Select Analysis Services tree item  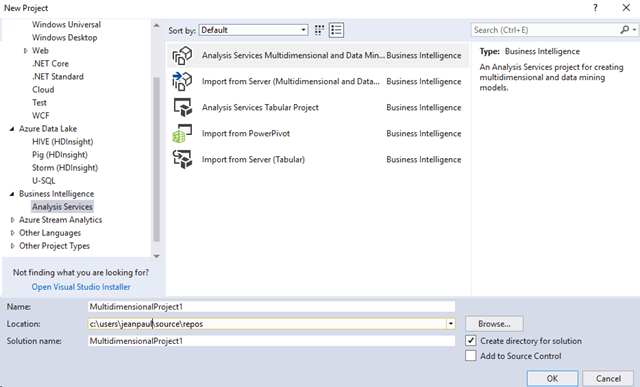[x=62, y=207]
